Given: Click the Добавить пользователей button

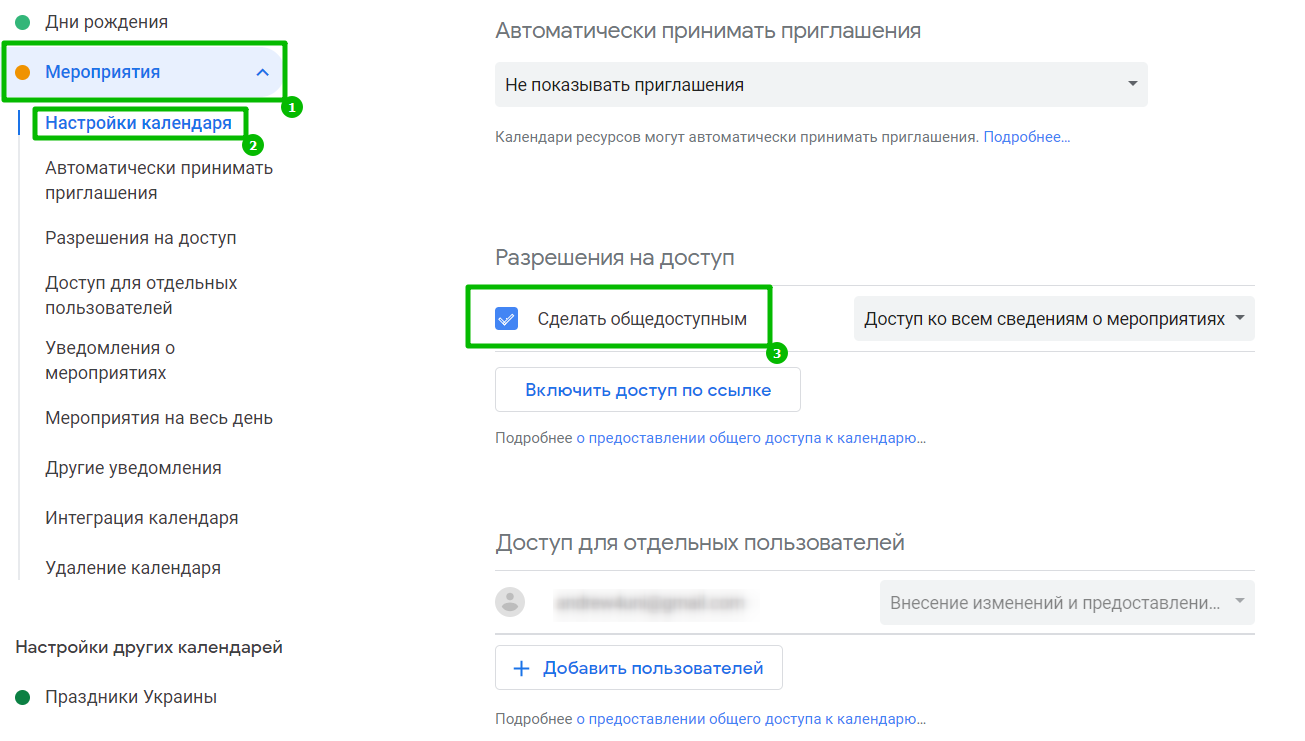Looking at the screenshot, I should point(639,668).
